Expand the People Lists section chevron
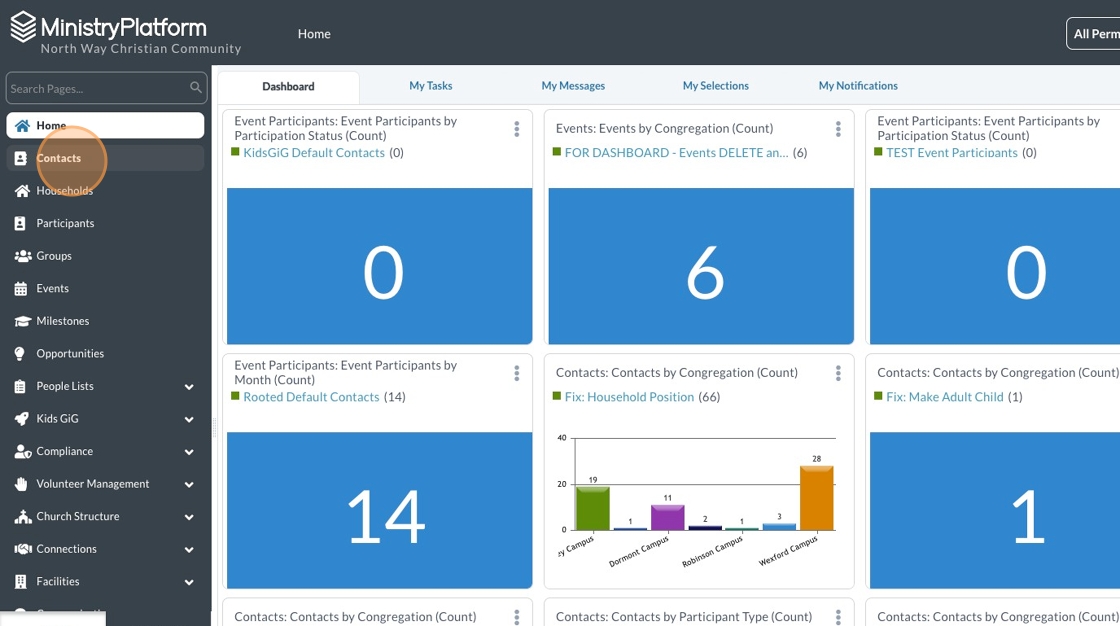 point(189,387)
